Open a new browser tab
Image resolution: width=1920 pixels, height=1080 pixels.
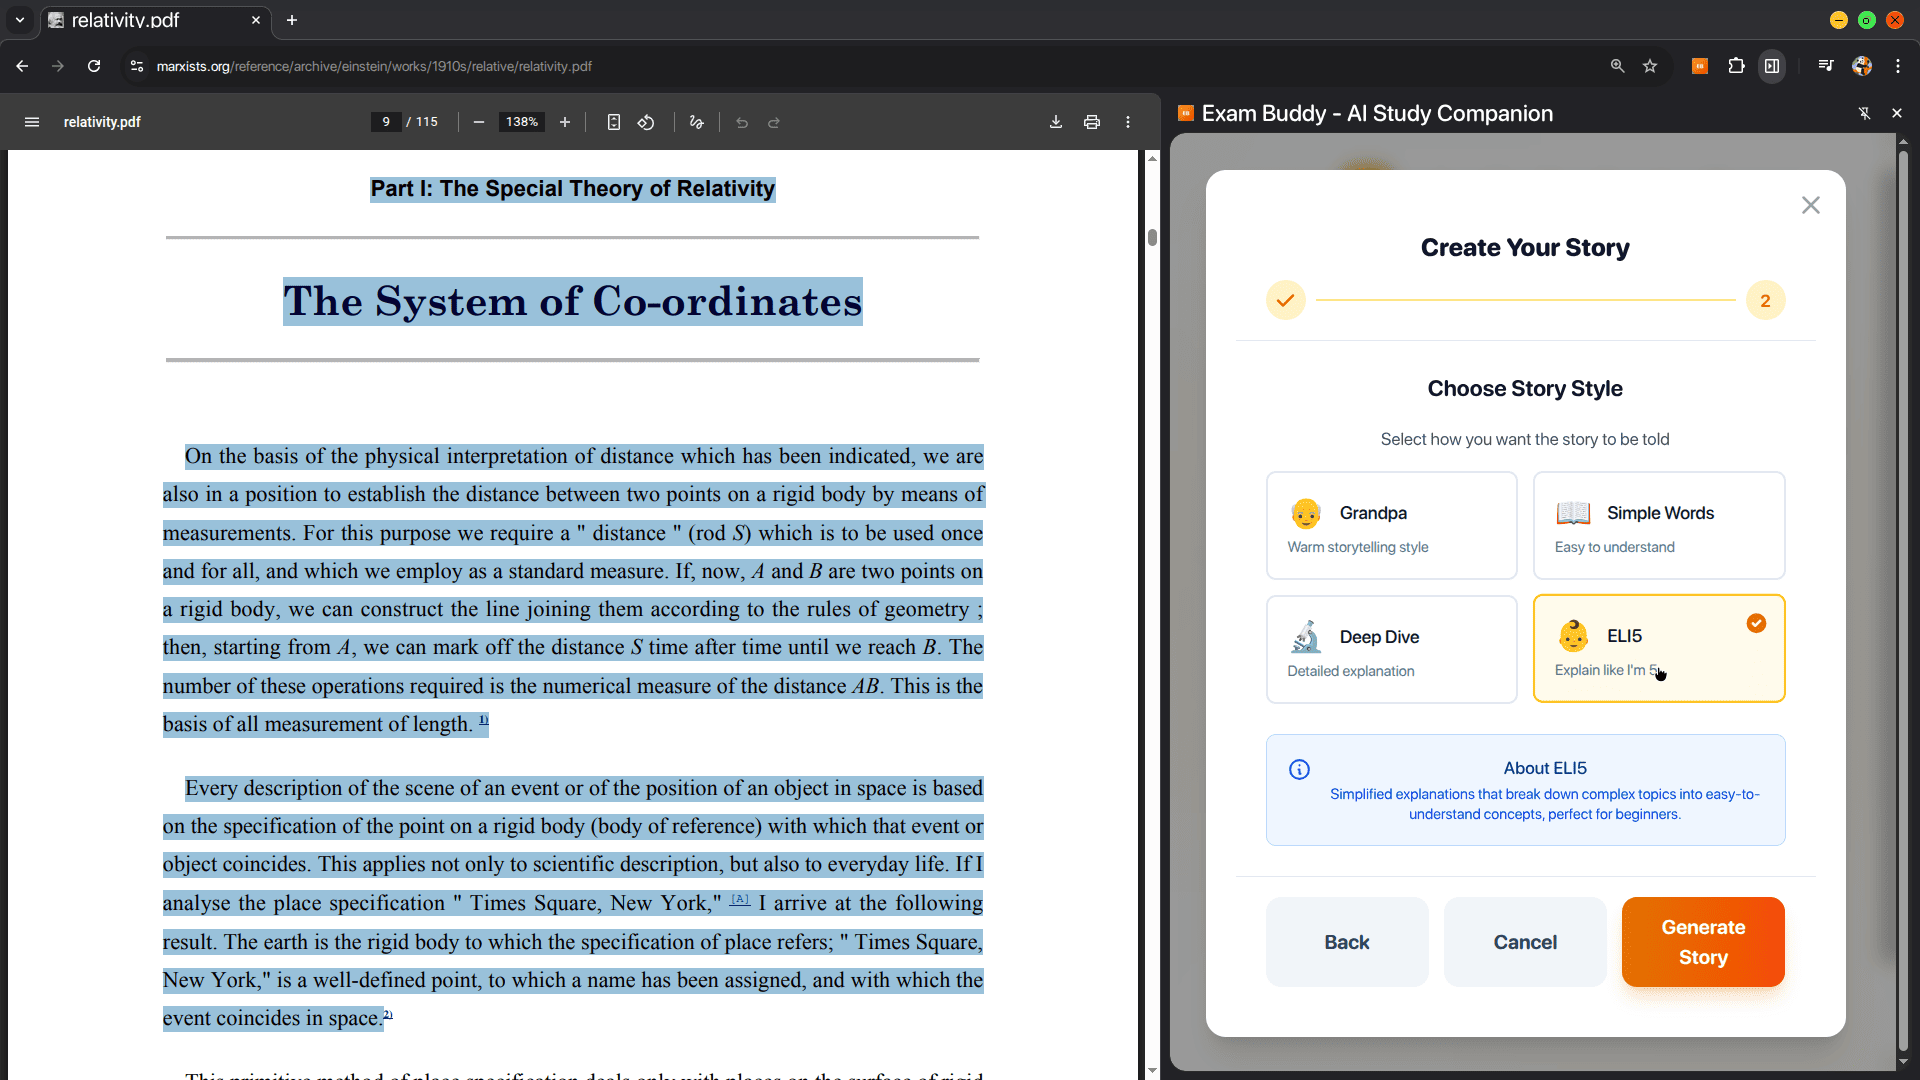(x=292, y=20)
